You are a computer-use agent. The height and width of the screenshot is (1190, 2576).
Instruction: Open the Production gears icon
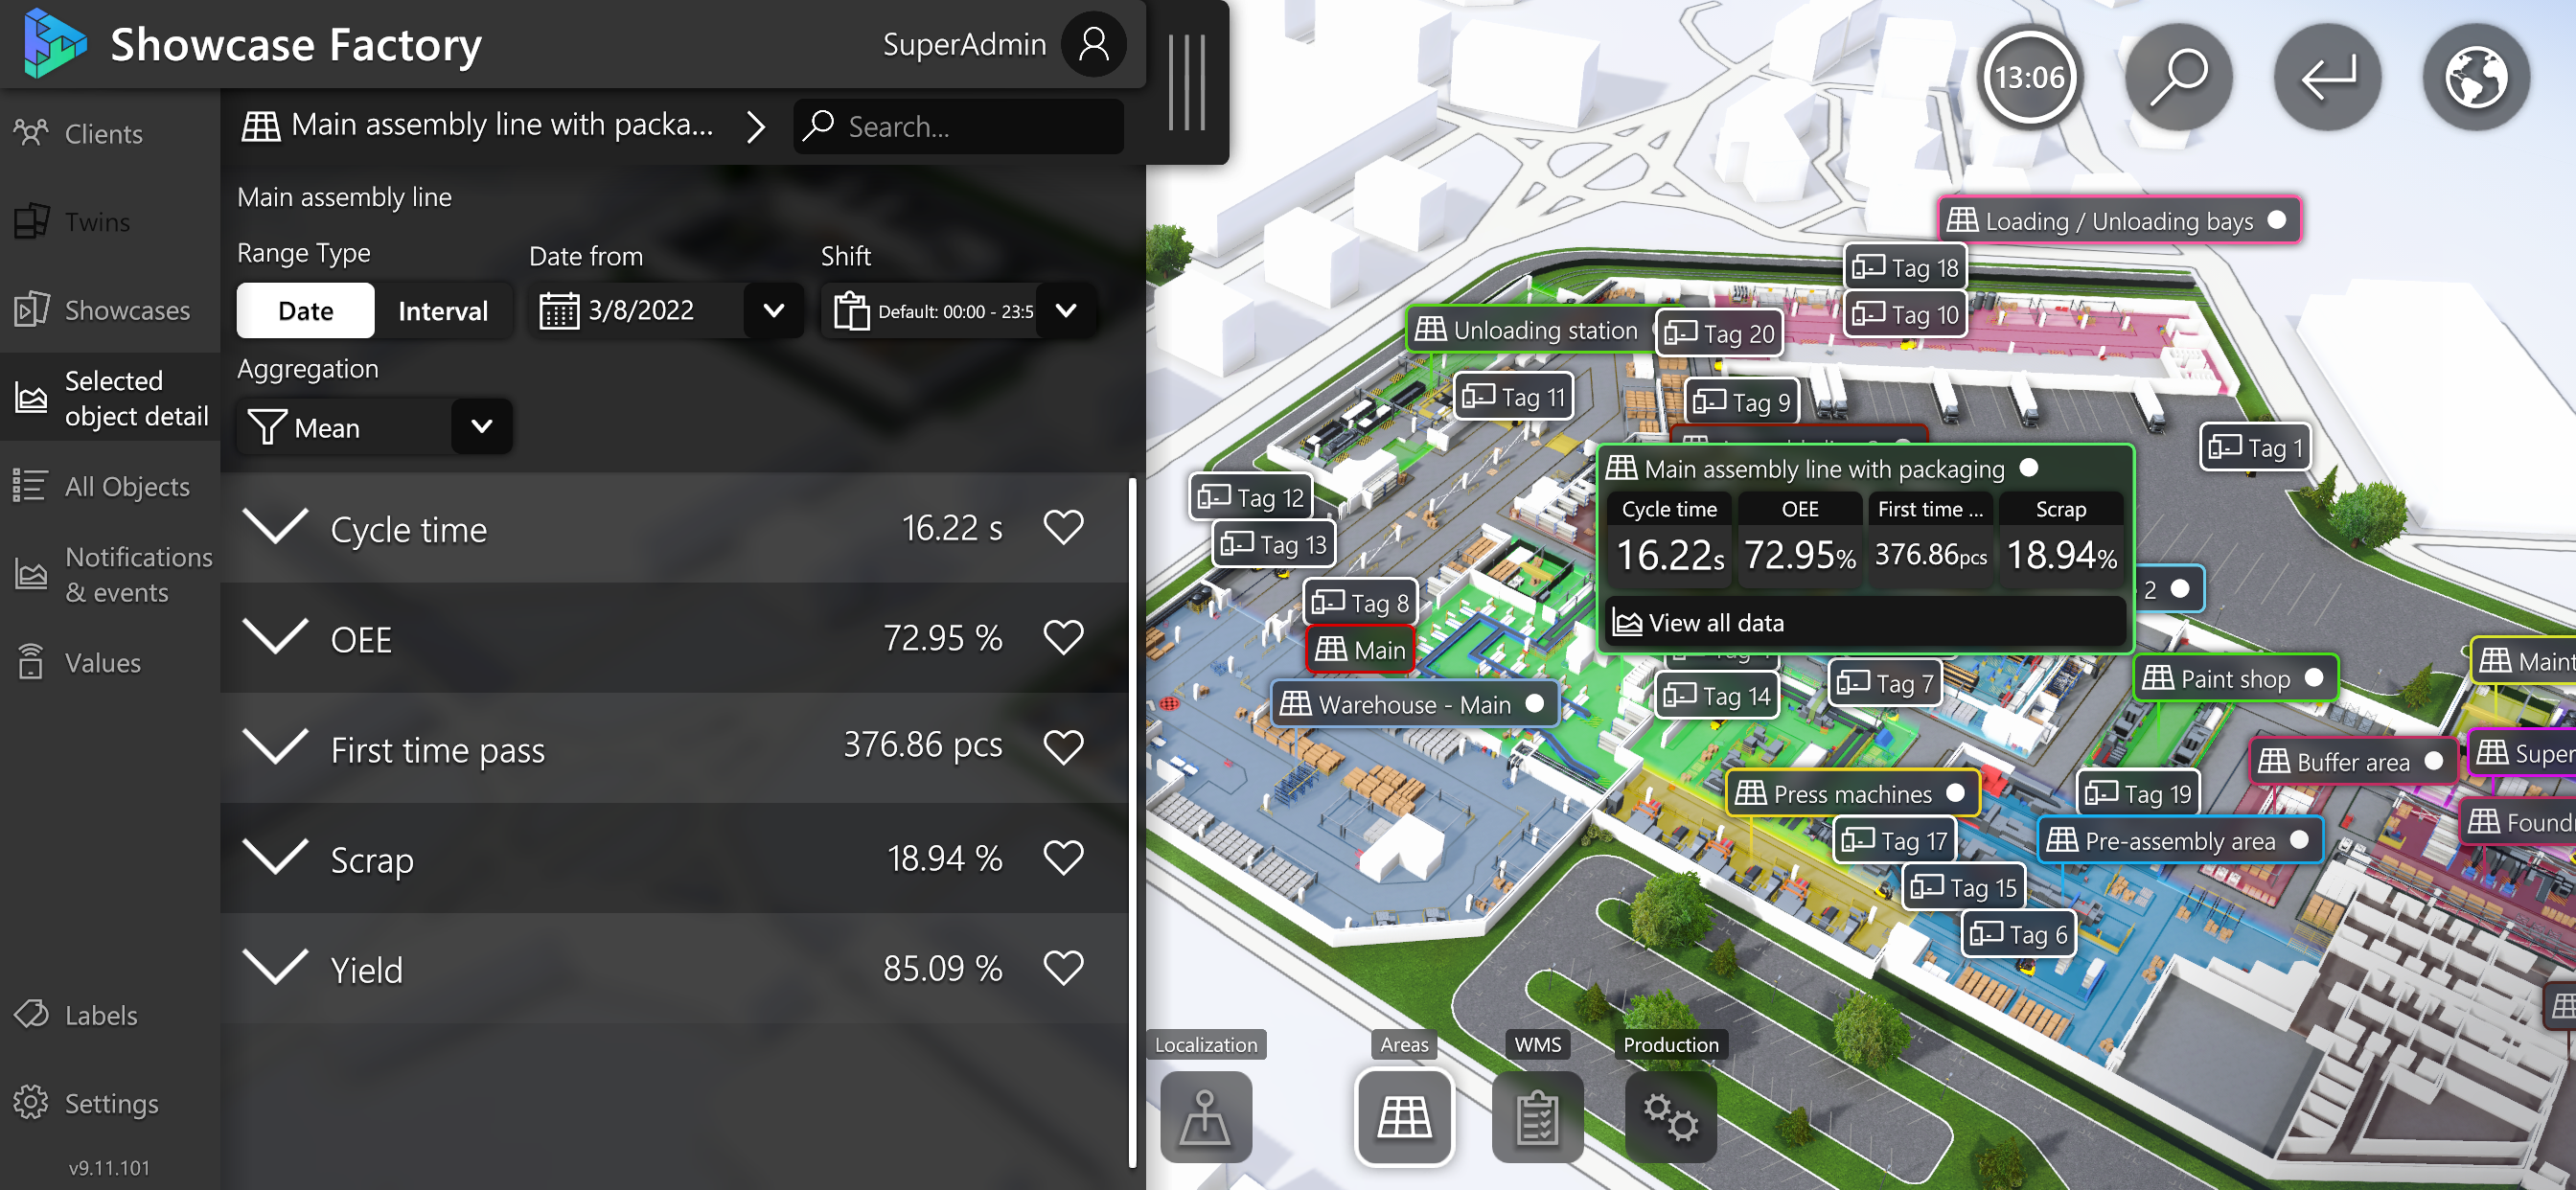[1670, 1116]
